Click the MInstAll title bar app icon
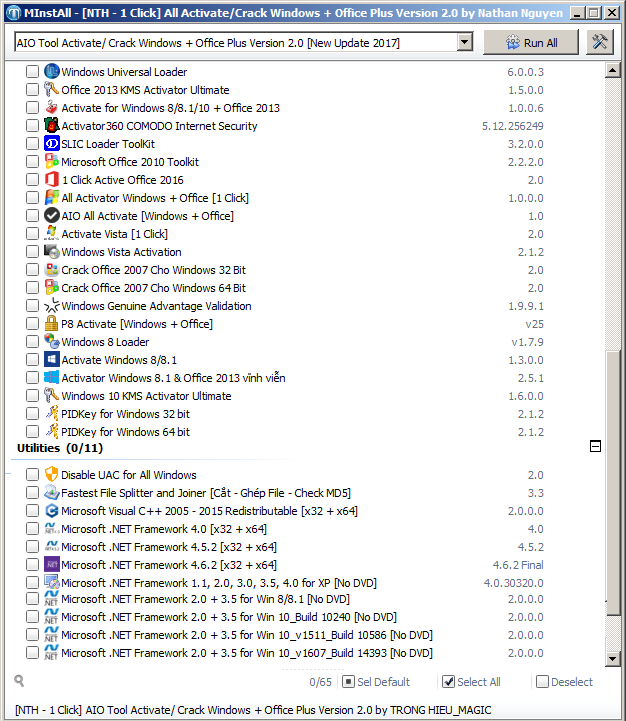The width and height of the screenshot is (626, 721). [14, 12]
